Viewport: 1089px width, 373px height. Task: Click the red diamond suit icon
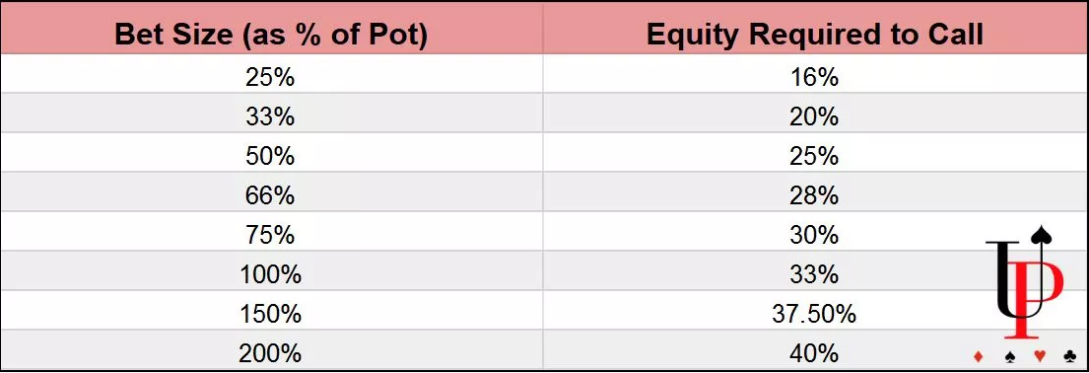[x=979, y=356]
